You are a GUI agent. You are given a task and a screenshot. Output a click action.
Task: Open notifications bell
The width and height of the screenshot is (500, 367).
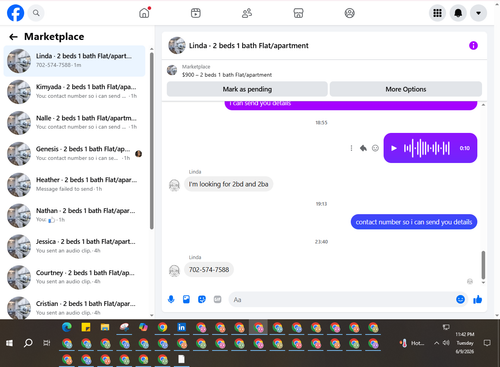458,13
